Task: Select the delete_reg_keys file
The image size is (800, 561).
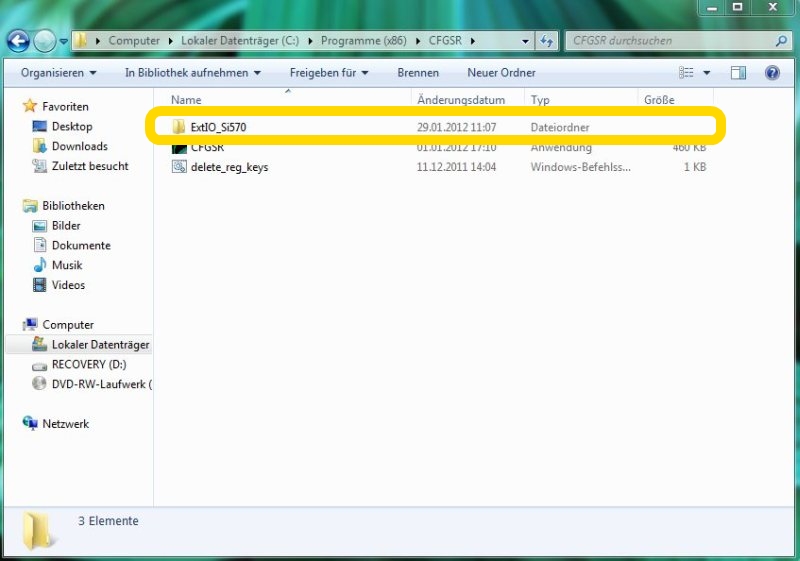Action: coord(228,167)
